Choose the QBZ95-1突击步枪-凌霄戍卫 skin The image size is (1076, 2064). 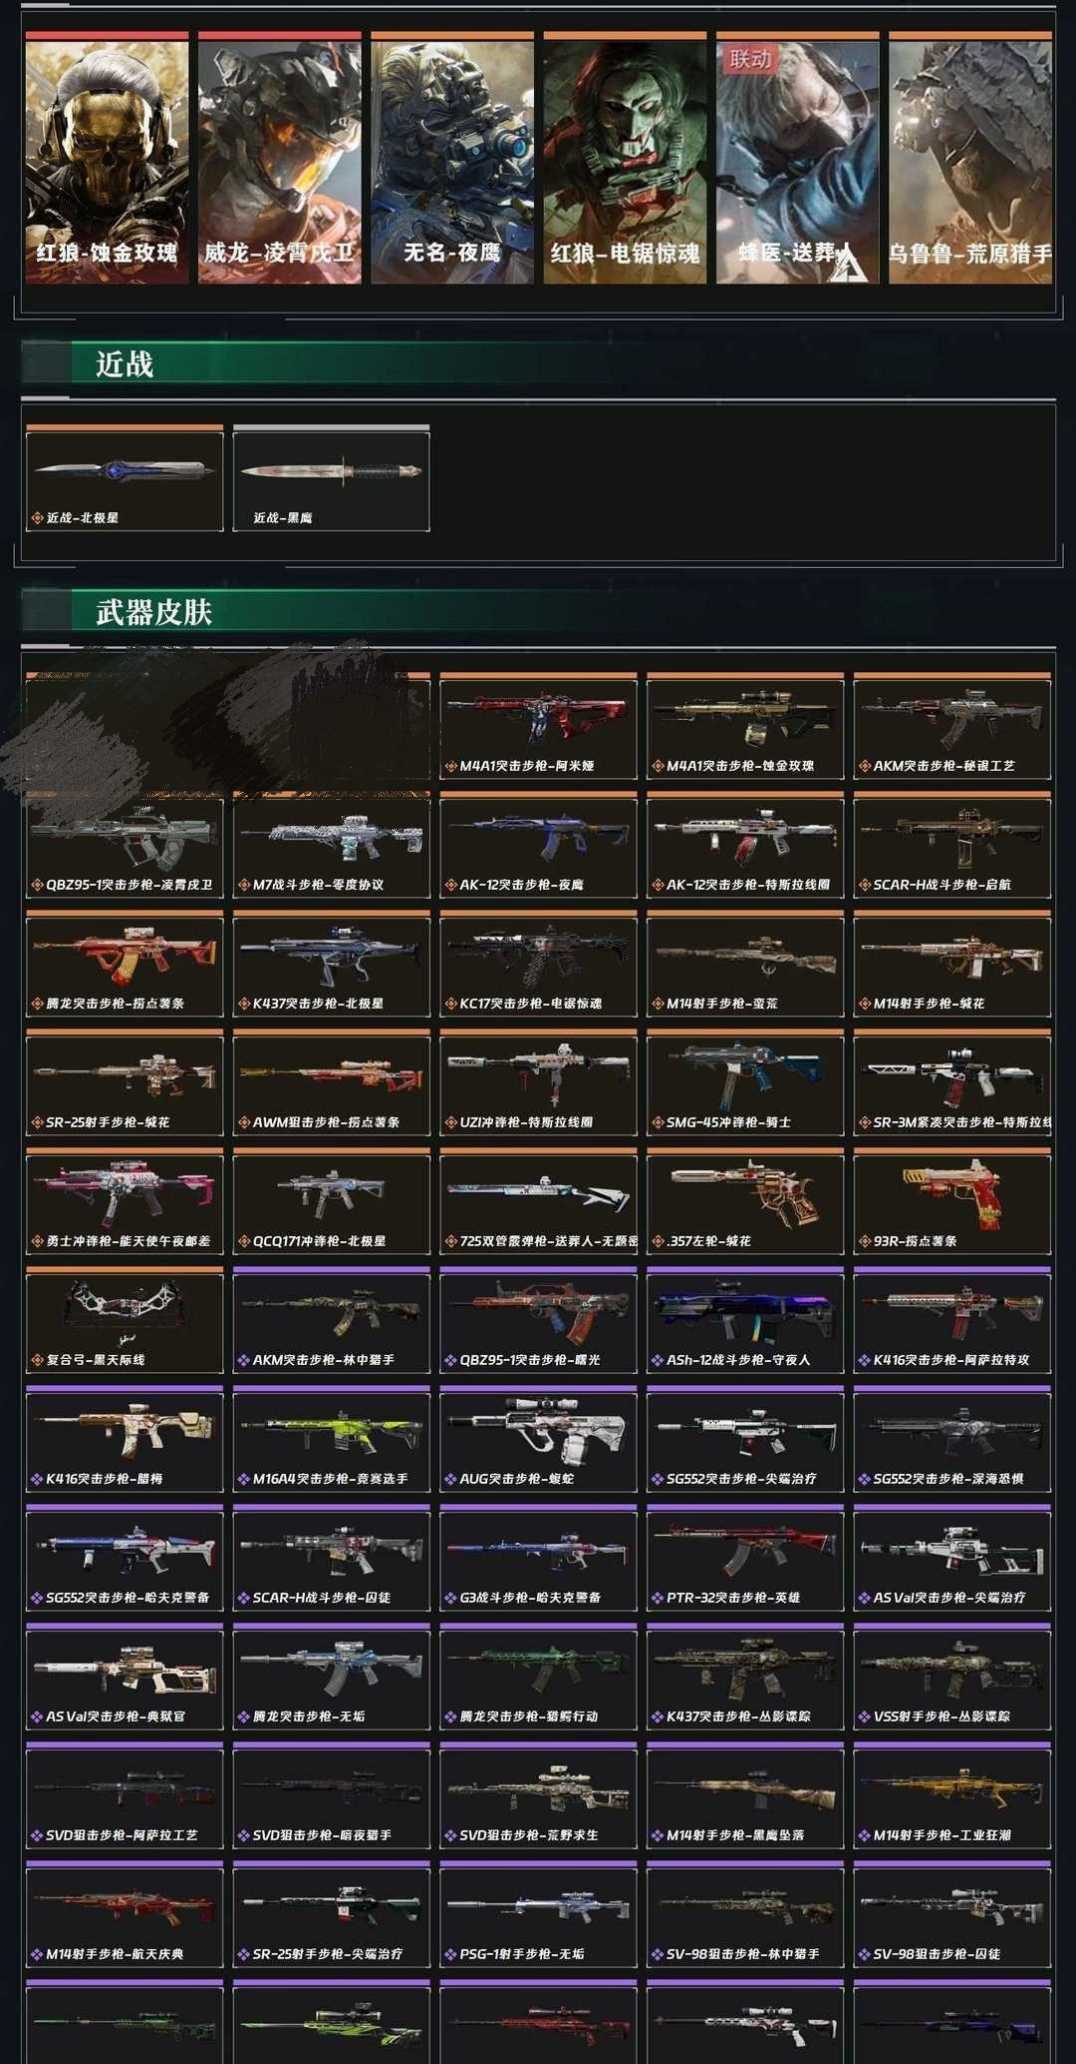(125, 846)
